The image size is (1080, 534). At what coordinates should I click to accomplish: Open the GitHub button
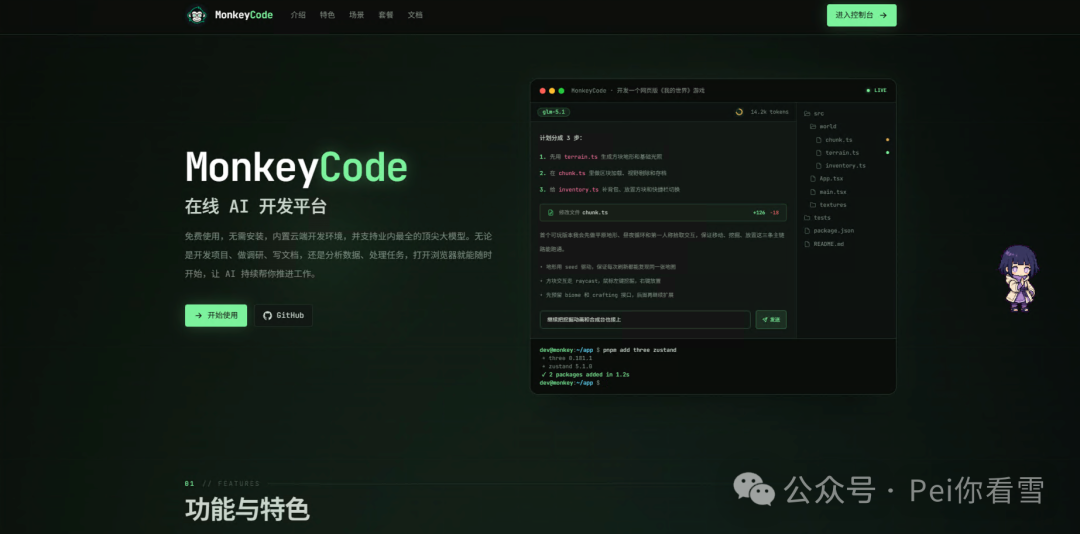[283, 316]
